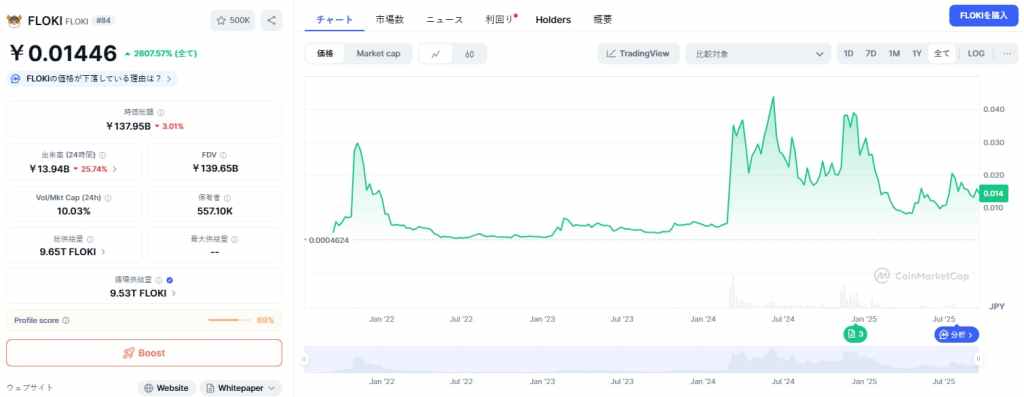Click the AI icon beside FLOKI price question
Screen dimensions: 1024x397
(16, 79)
